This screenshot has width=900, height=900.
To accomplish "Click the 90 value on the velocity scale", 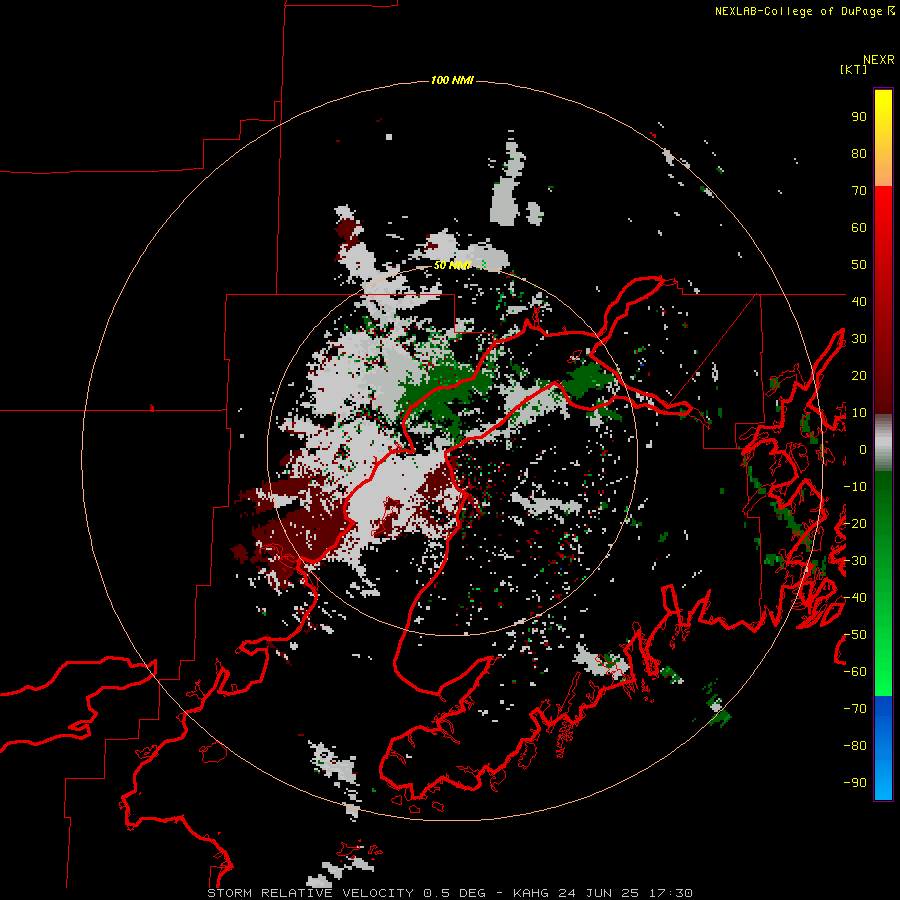I will coord(859,117).
